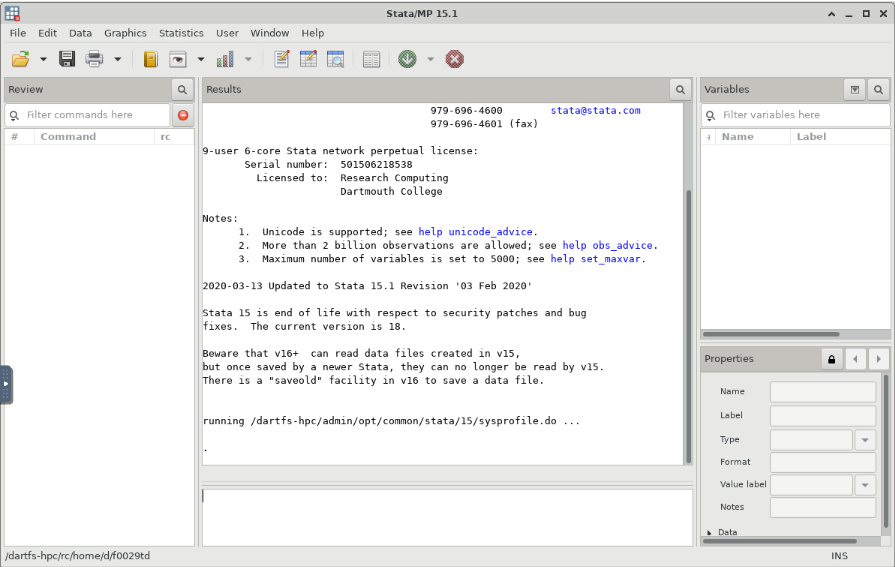Click the Properties Notes field
This screenshot has width=895, height=567.
823,507
